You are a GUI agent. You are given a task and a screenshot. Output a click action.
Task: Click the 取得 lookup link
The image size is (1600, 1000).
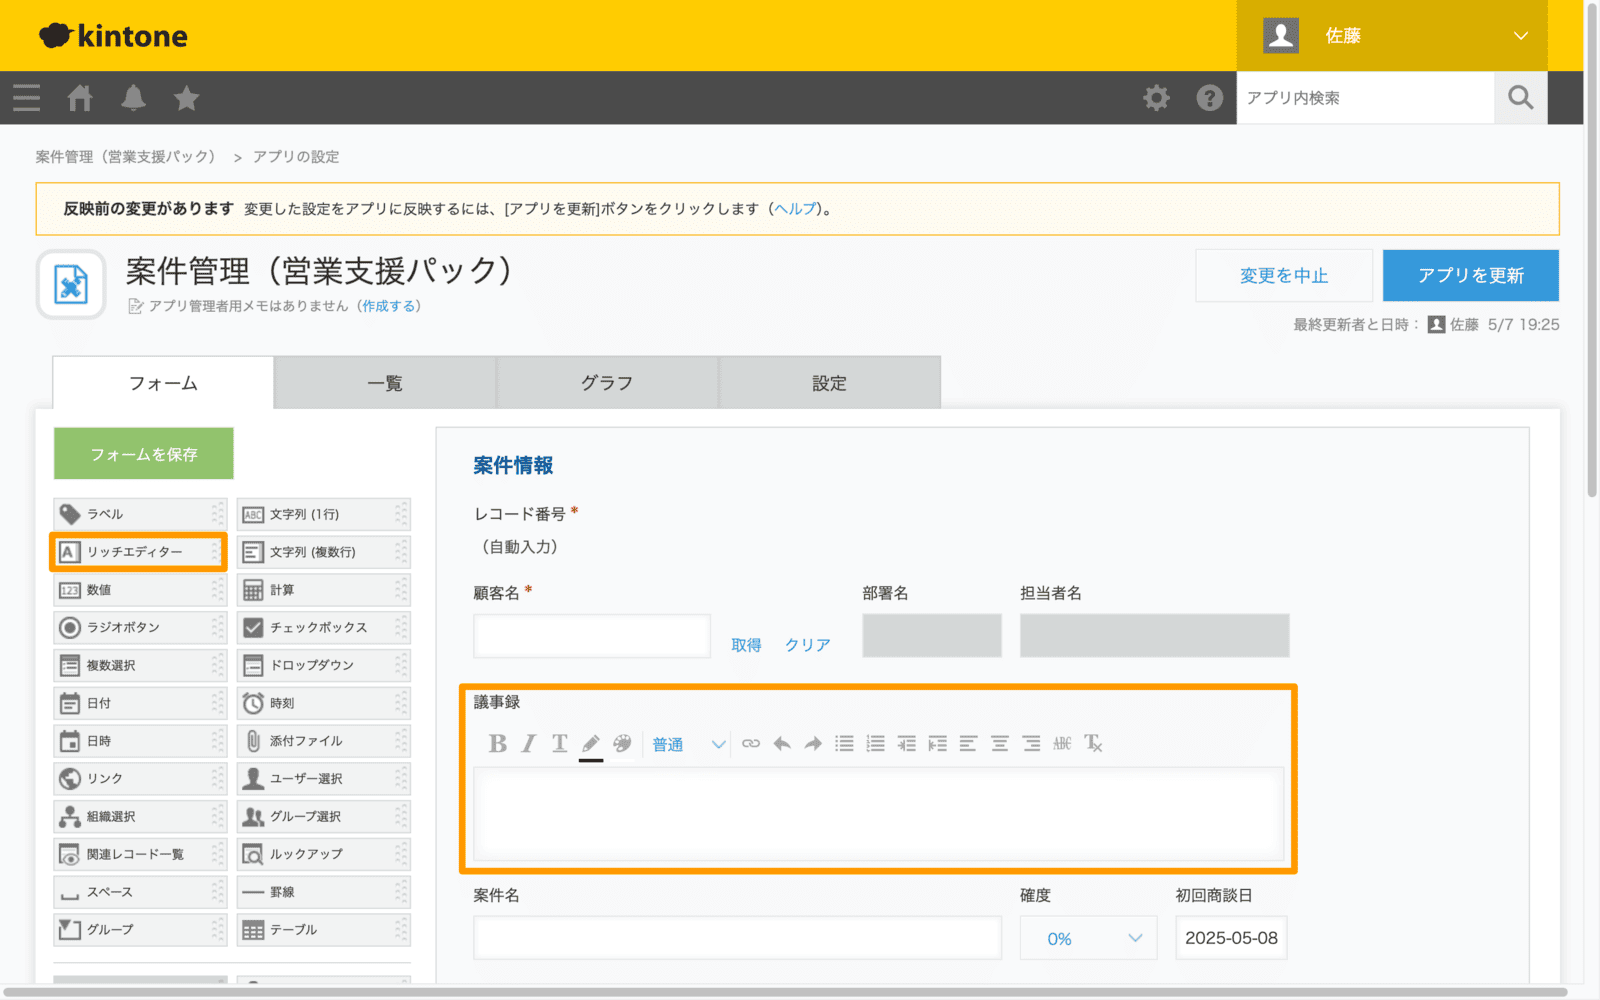(x=746, y=645)
